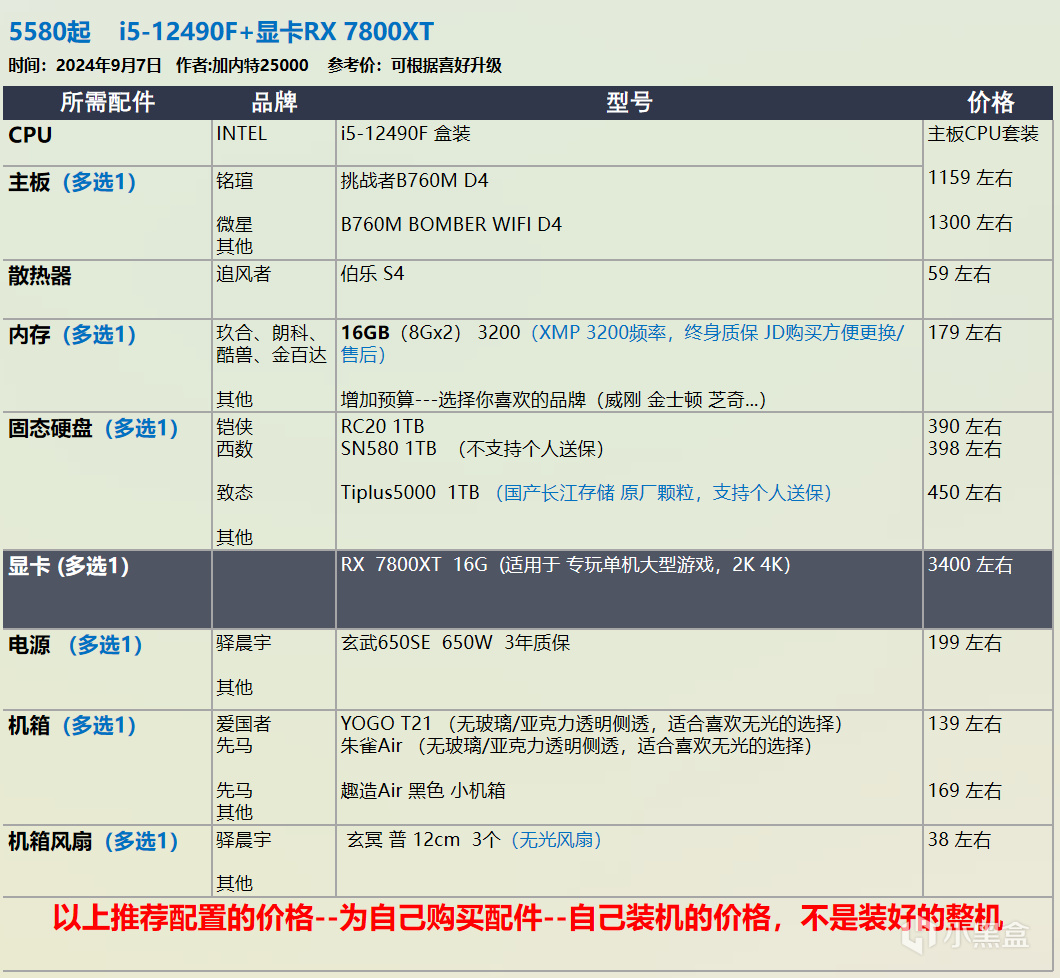Click the date text '2024年9月7日'
This screenshot has height=978, width=1060.
click(x=109, y=66)
